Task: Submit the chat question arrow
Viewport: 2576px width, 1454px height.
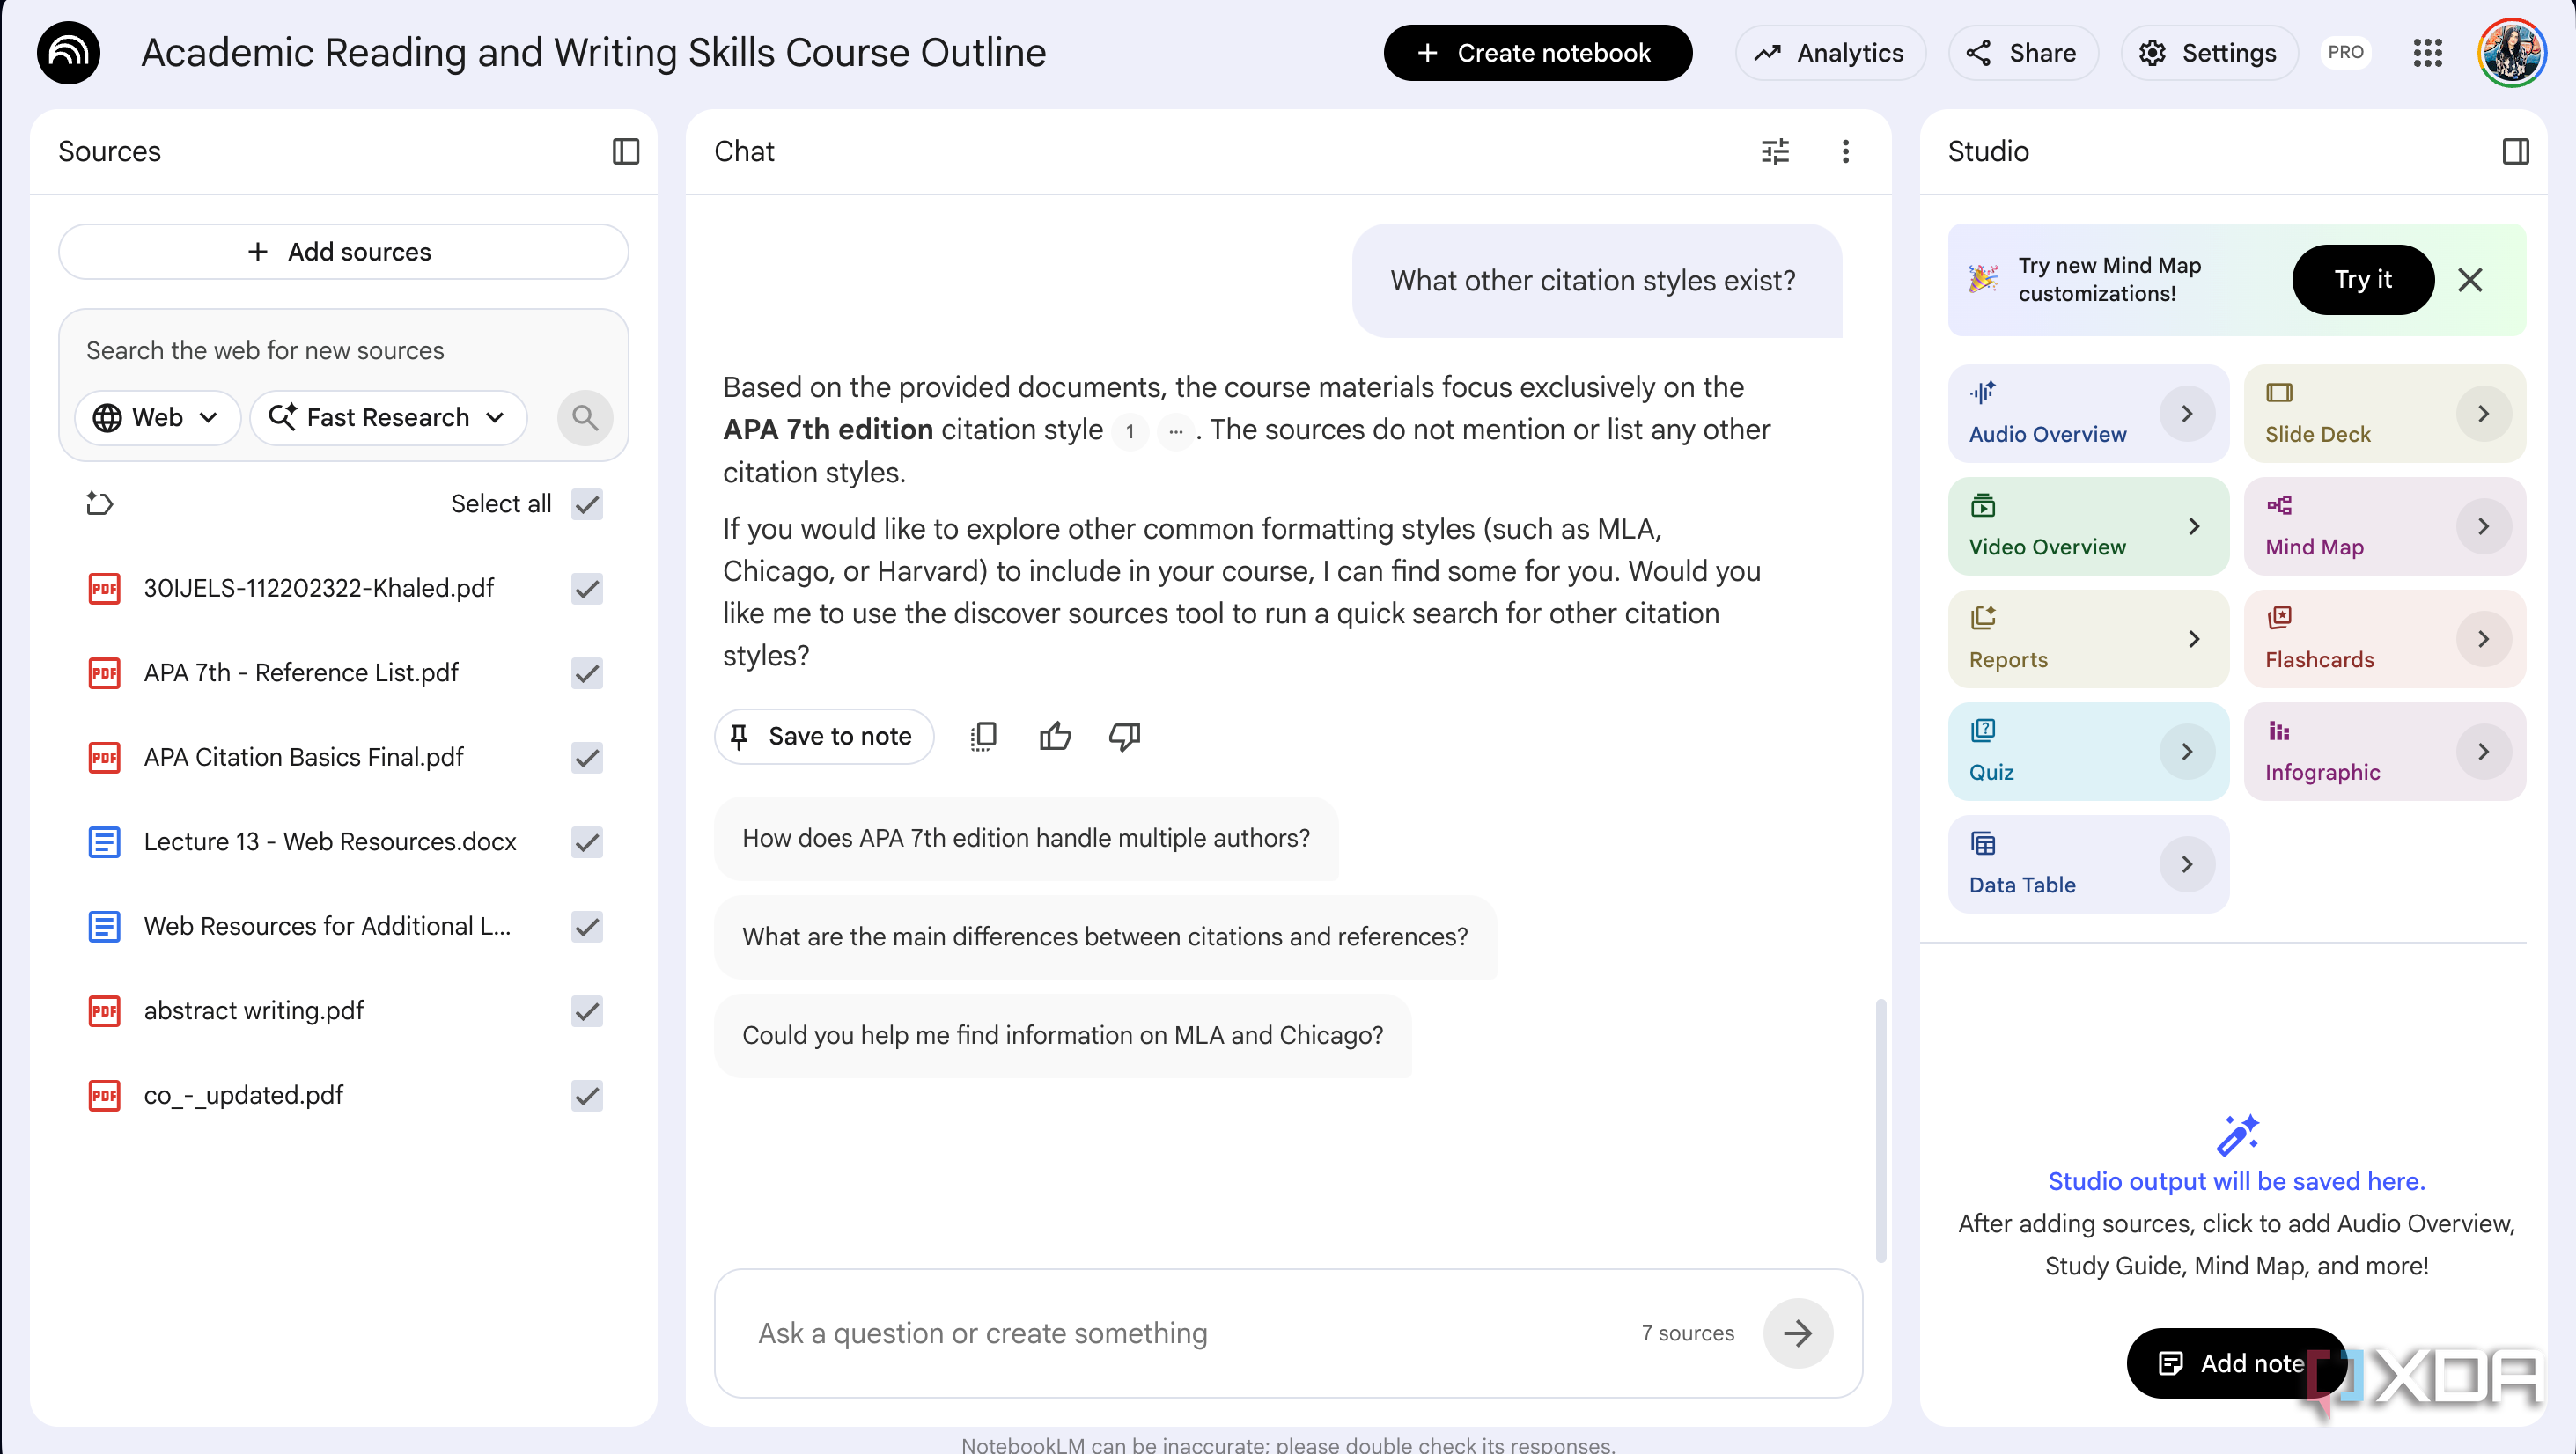Action: point(1797,1332)
